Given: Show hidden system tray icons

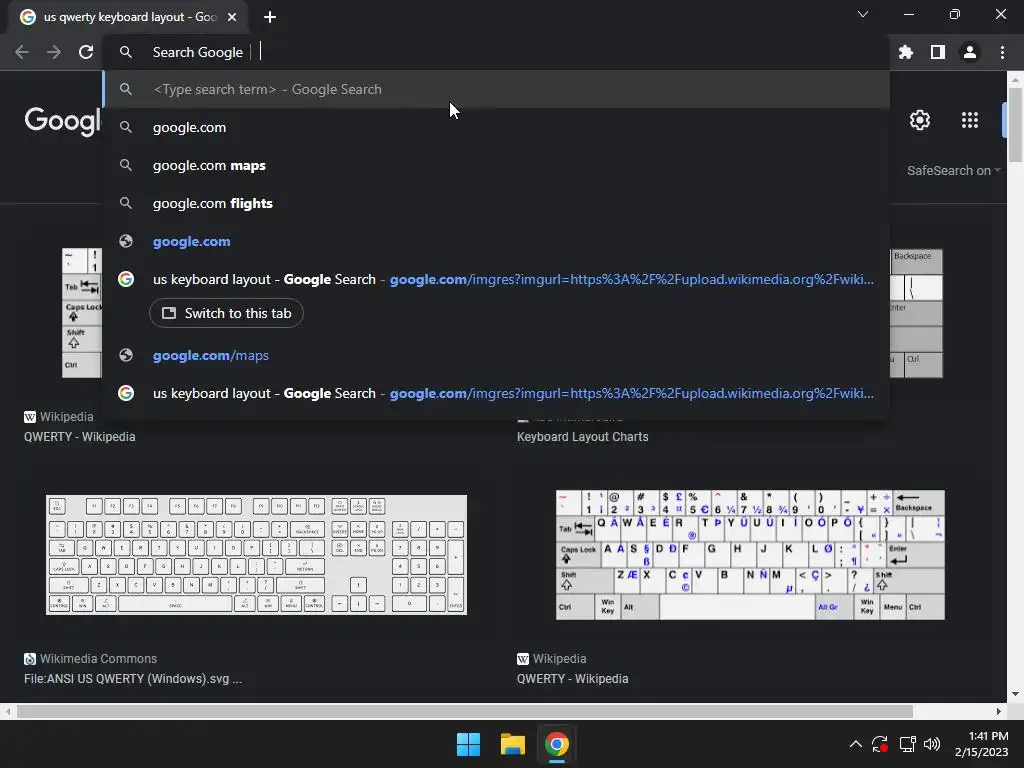Looking at the screenshot, I should coord(856,744).
